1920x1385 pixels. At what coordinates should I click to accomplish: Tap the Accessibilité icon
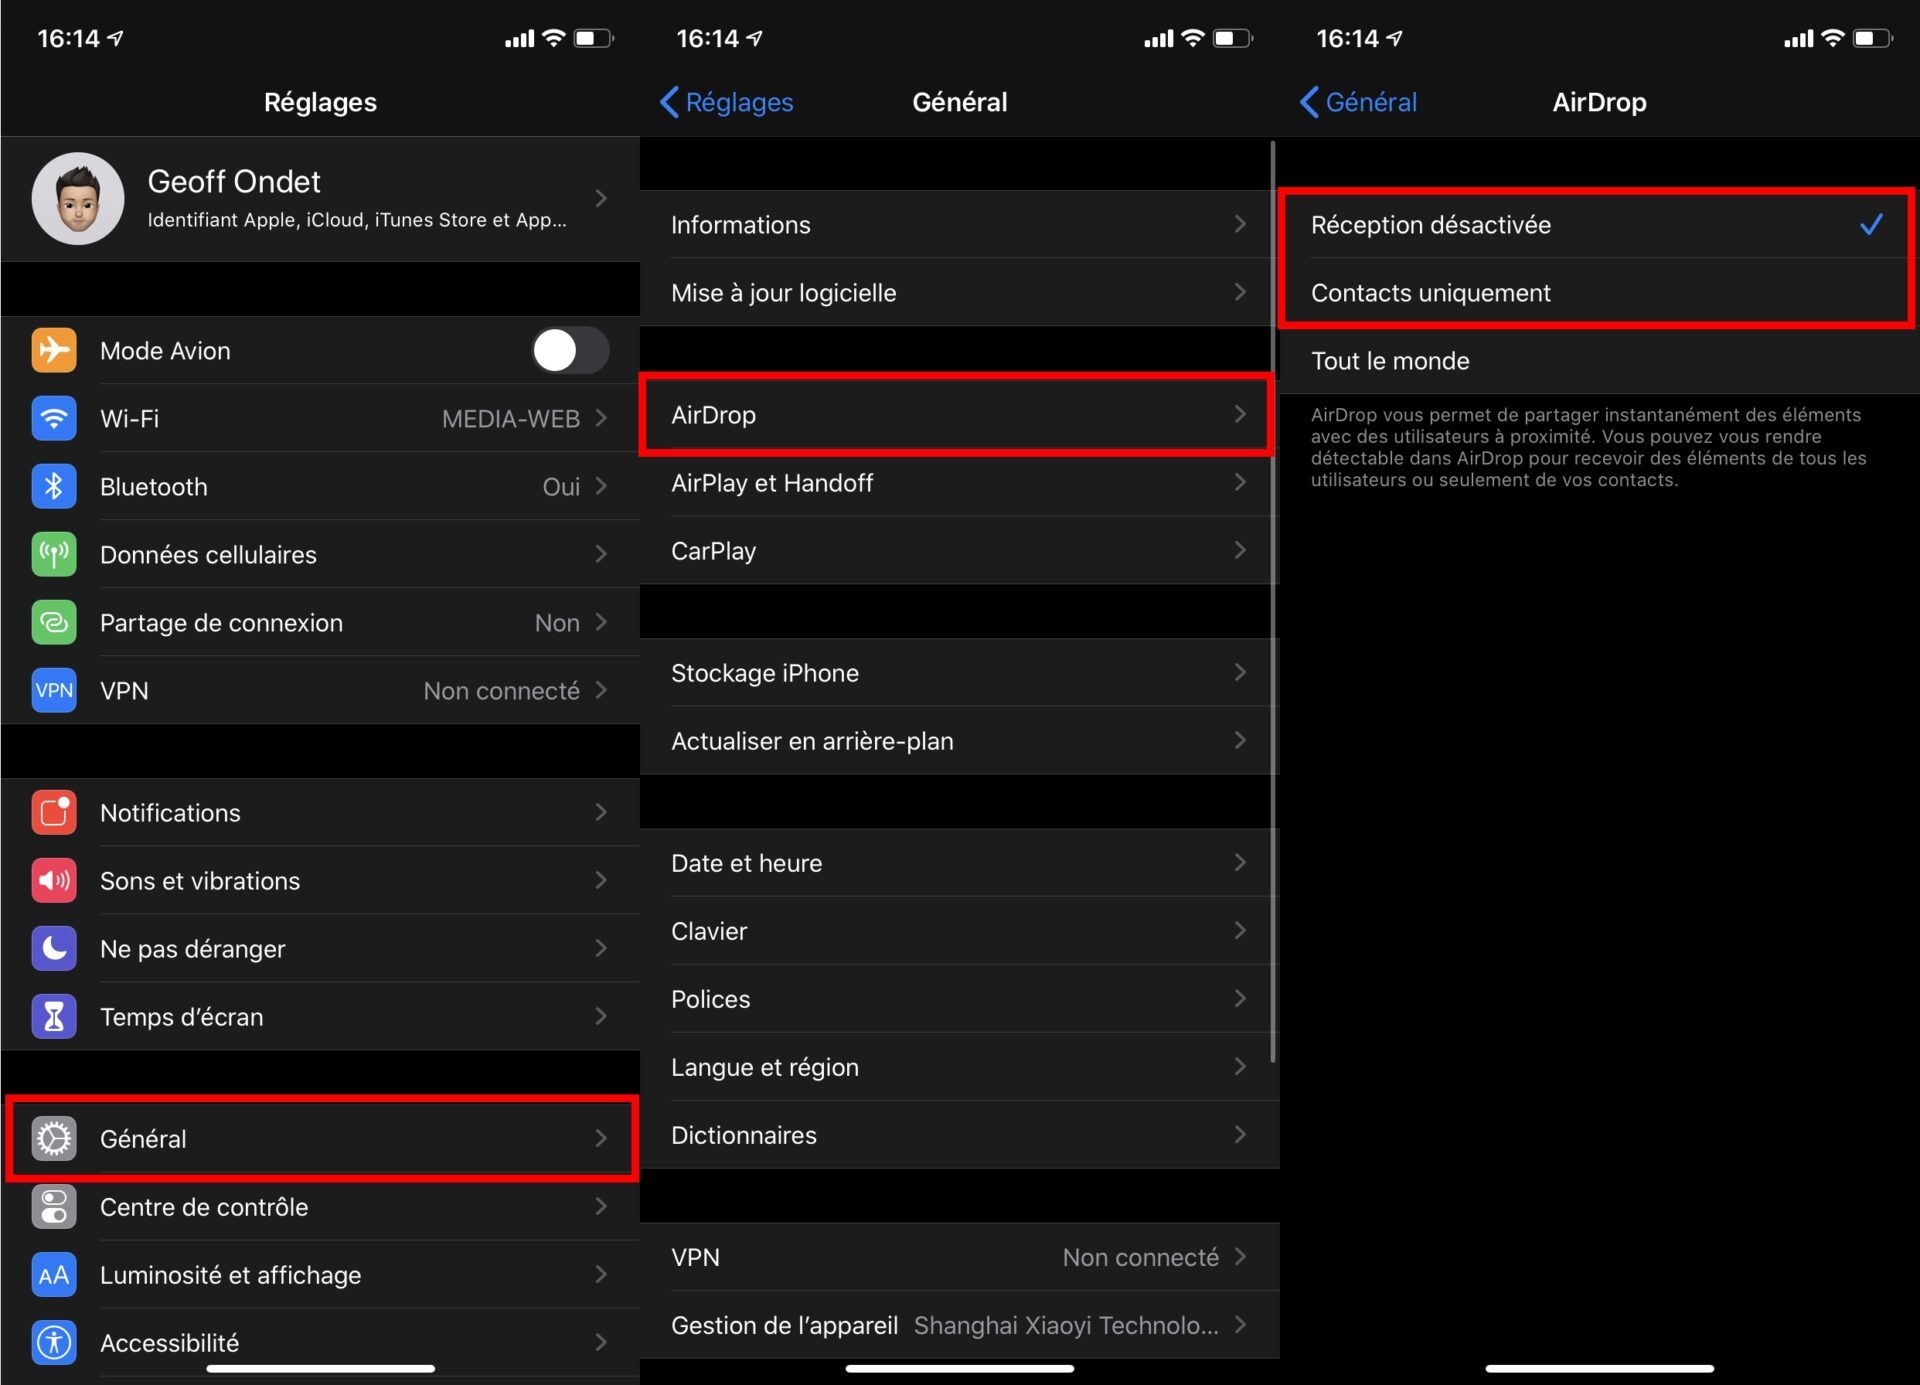(x=54, y=1342)
